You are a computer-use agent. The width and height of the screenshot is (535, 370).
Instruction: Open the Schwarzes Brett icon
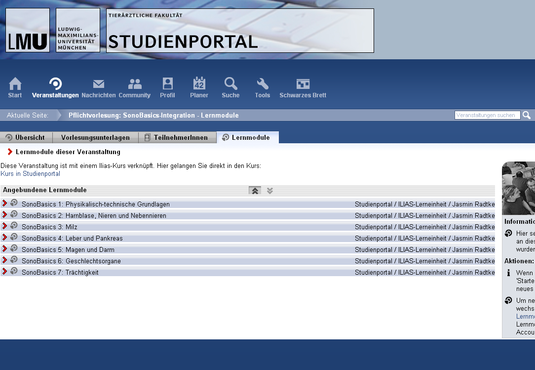click(x=303, y=84)
